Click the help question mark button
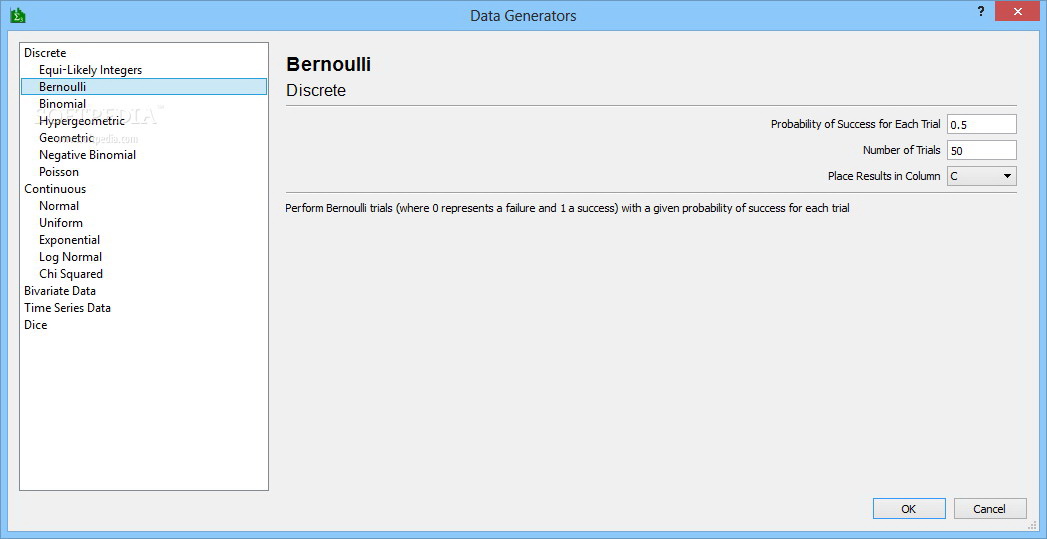 pyautogui.click(x=981, y=12)
